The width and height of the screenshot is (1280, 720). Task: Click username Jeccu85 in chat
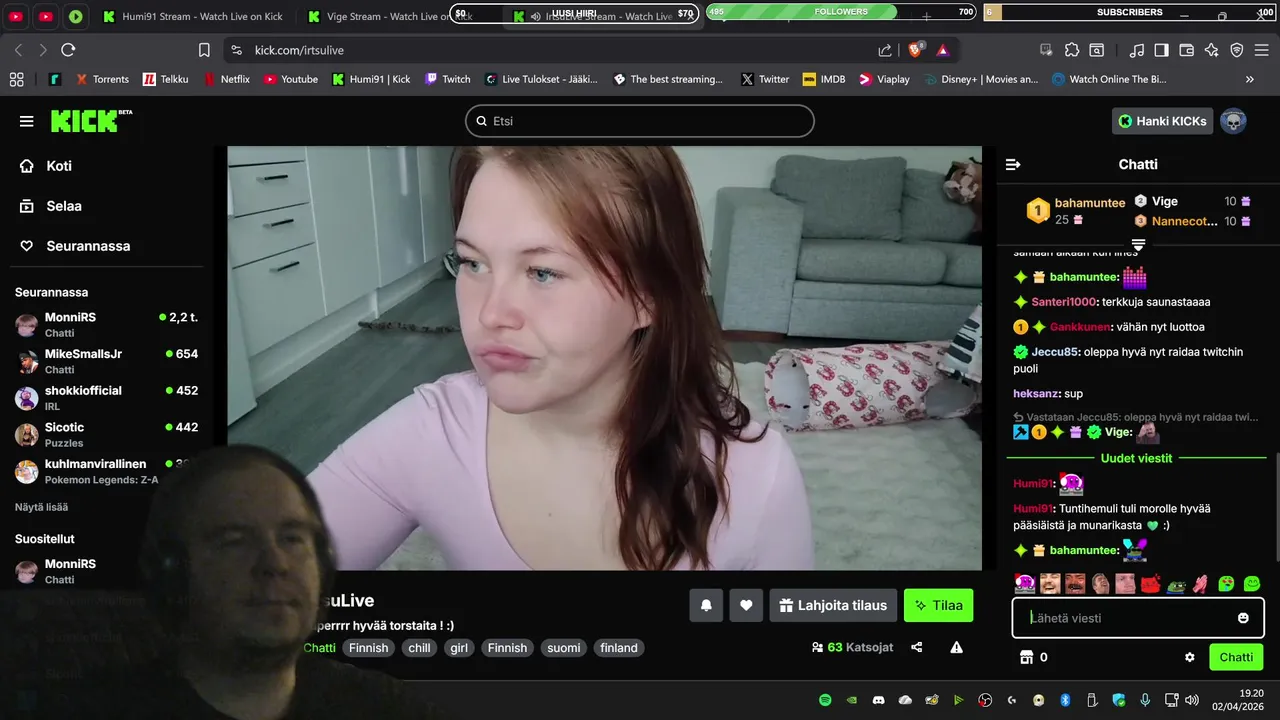(1055, 352)
